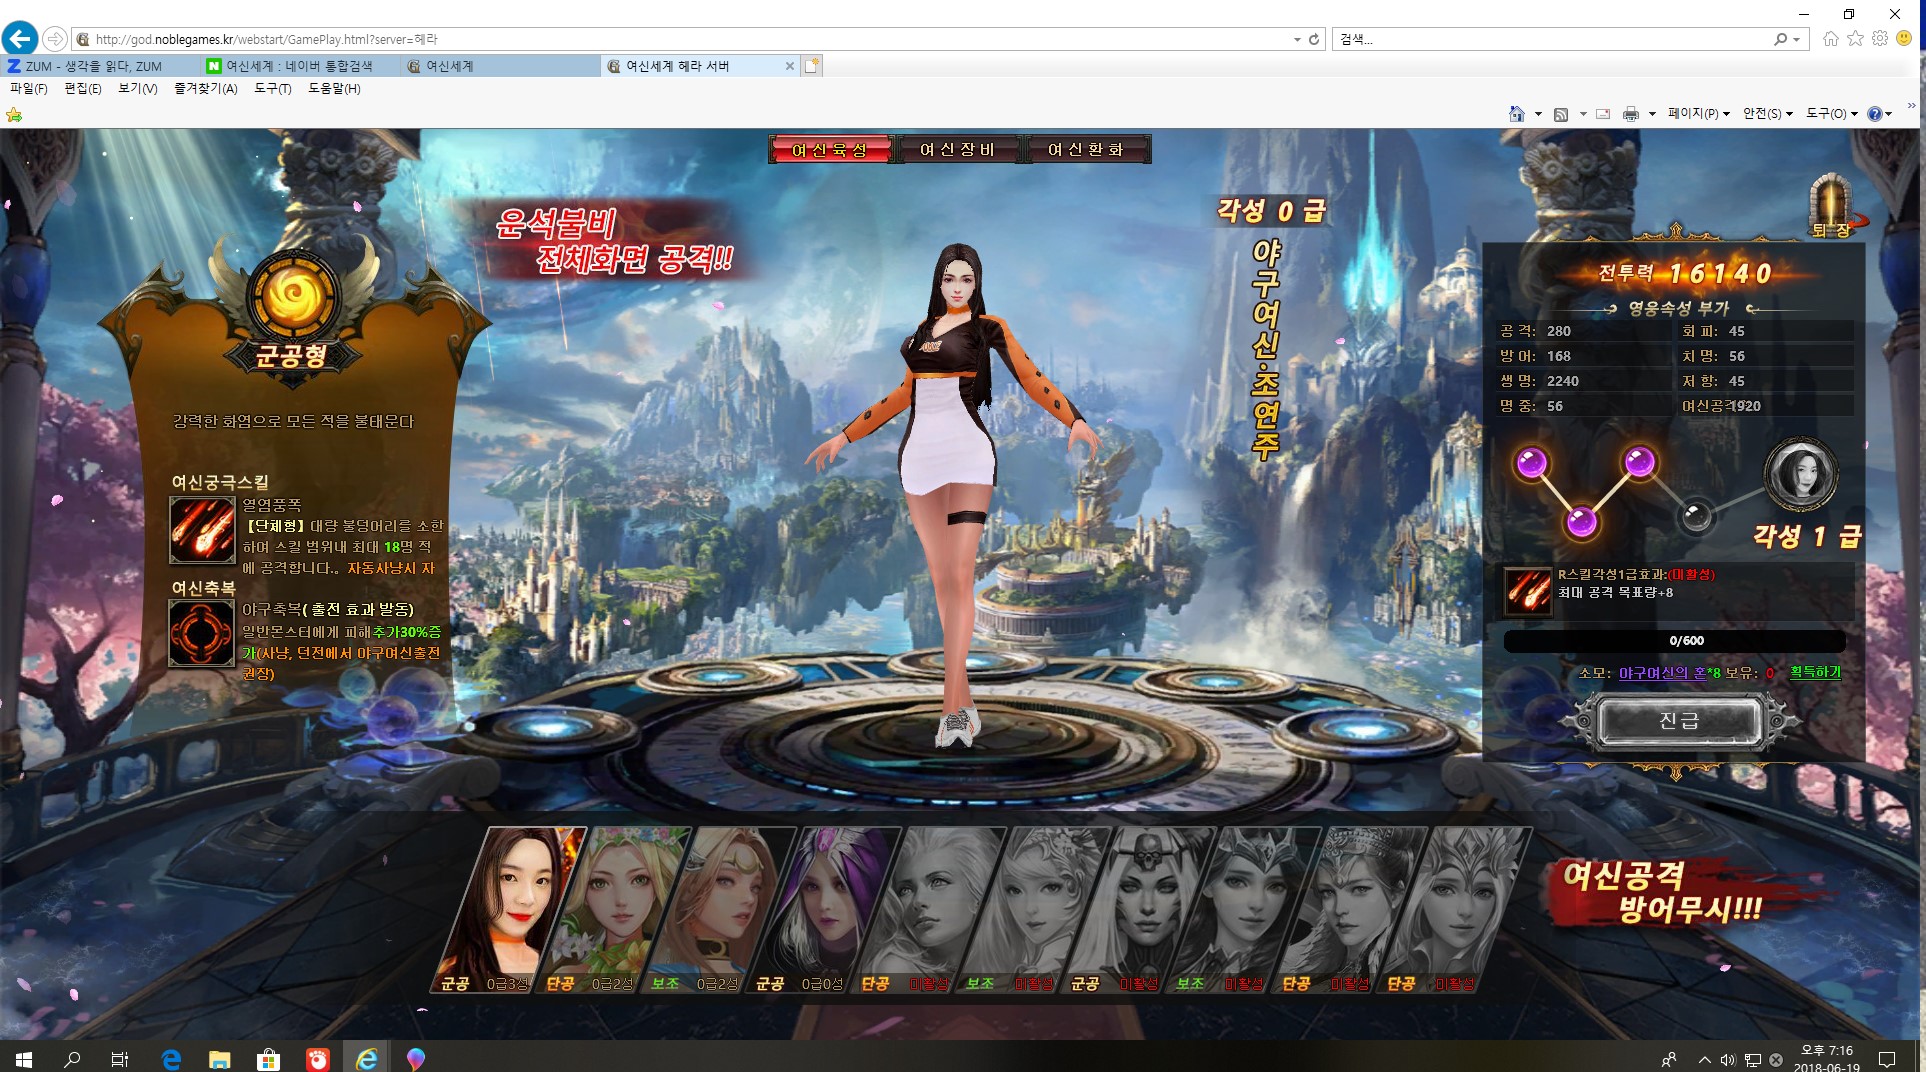The height and width of the screenshot is (1072, 1926).
Task: Open the volume icon in system tray
Action: pyautogui.click(x=1727, y=1060)
